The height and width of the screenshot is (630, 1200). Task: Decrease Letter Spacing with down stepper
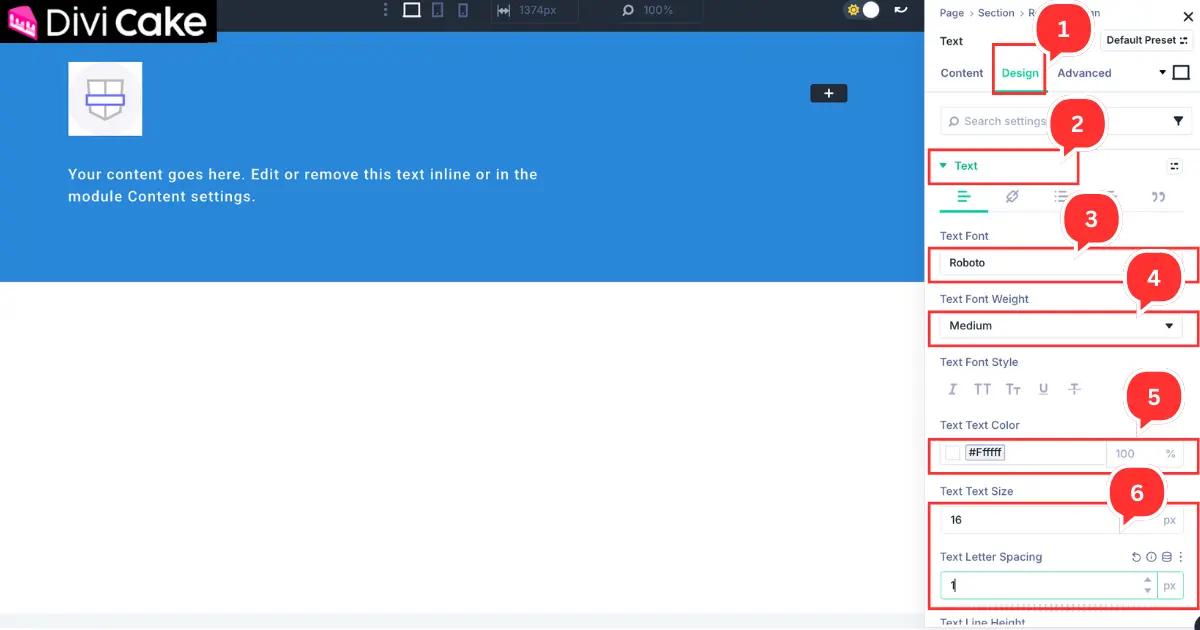(x=1147, y=591)
